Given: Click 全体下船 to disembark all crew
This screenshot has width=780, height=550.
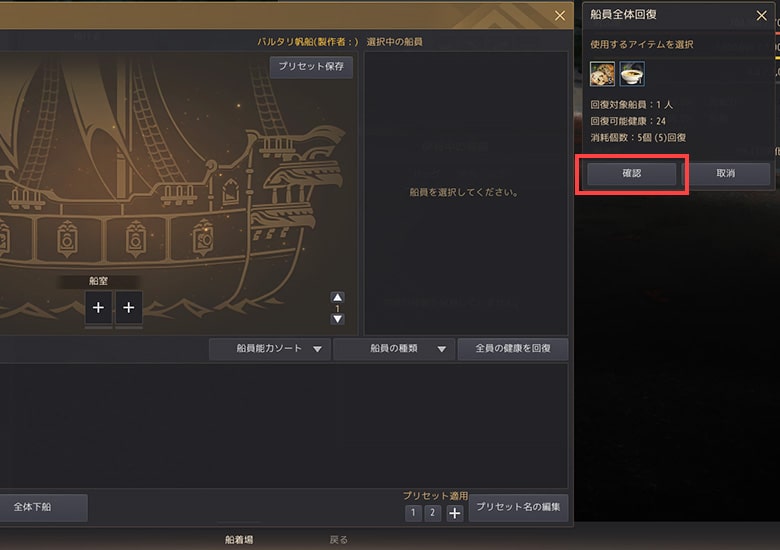Looking at the screenshot, I should pos(33,507).
